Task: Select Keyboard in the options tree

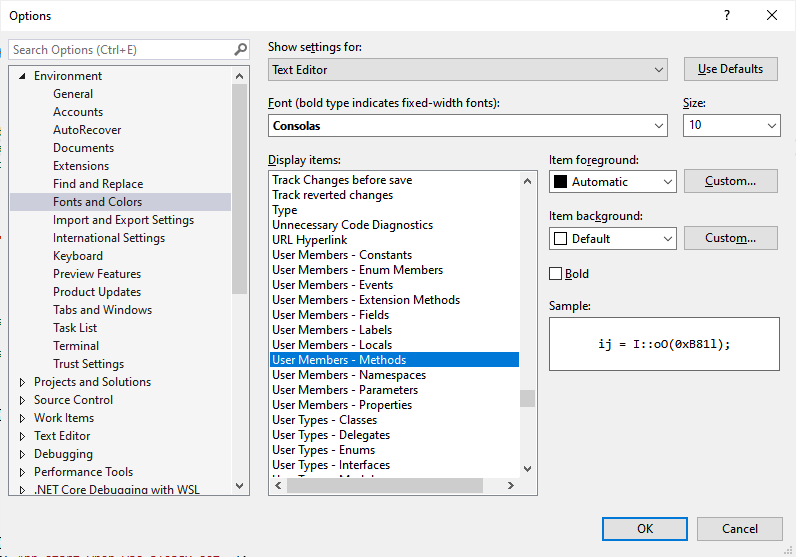Action: click(78, 256)
